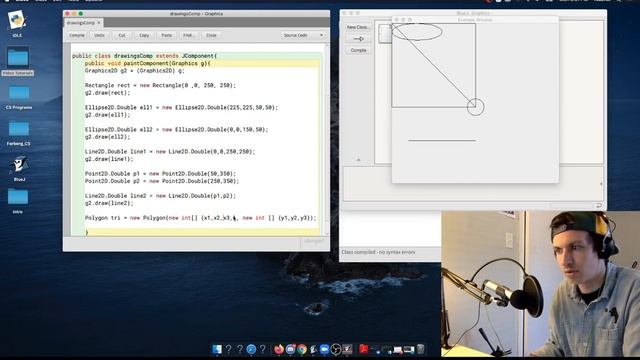Image resolution: width=640 pixels, height=360 pixels.
Task: Click the 'Point2D.Double p2' declaration line
Action: 162,181
